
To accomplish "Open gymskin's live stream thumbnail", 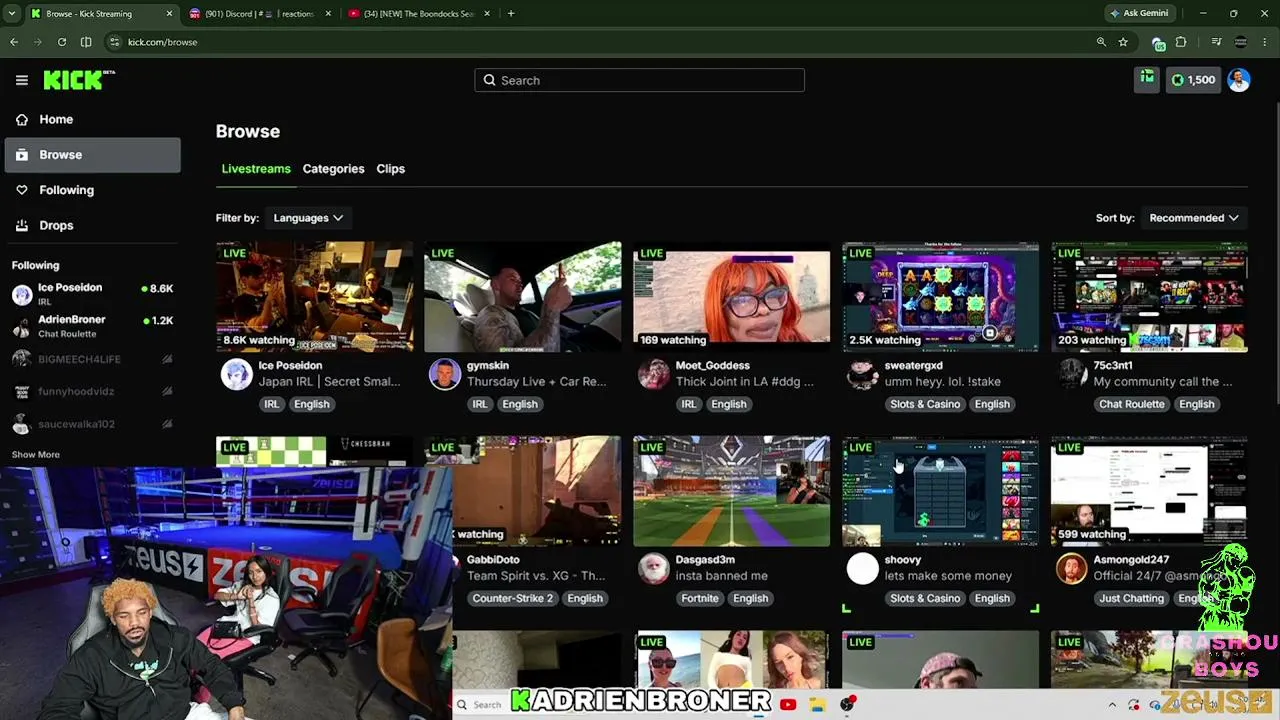I will pos(523,297).
